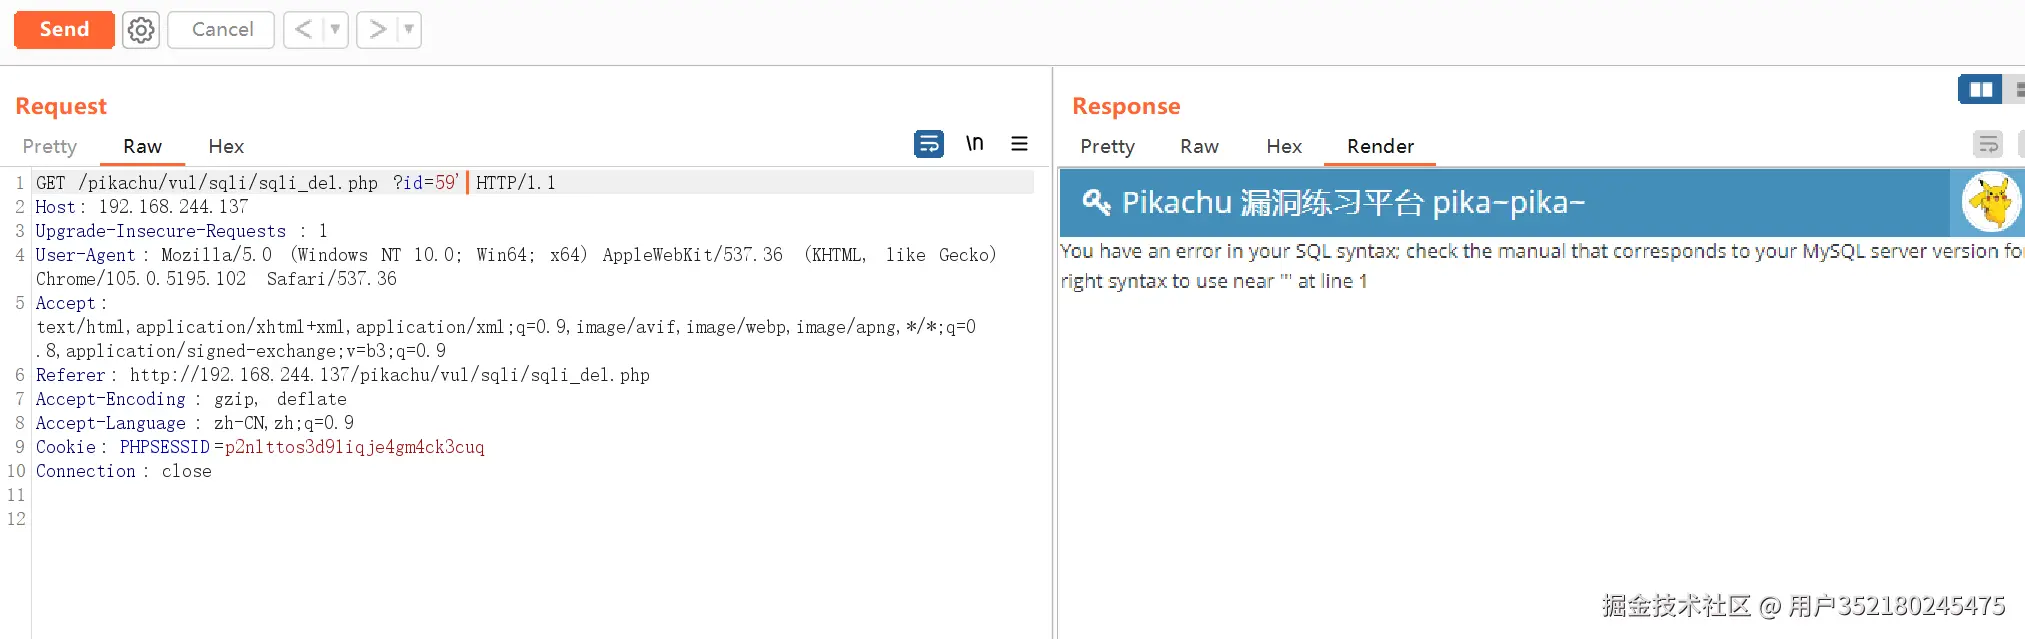The image size is (2025, 639).
Task: Click the User-Agent header line
Action: [516, 266]
